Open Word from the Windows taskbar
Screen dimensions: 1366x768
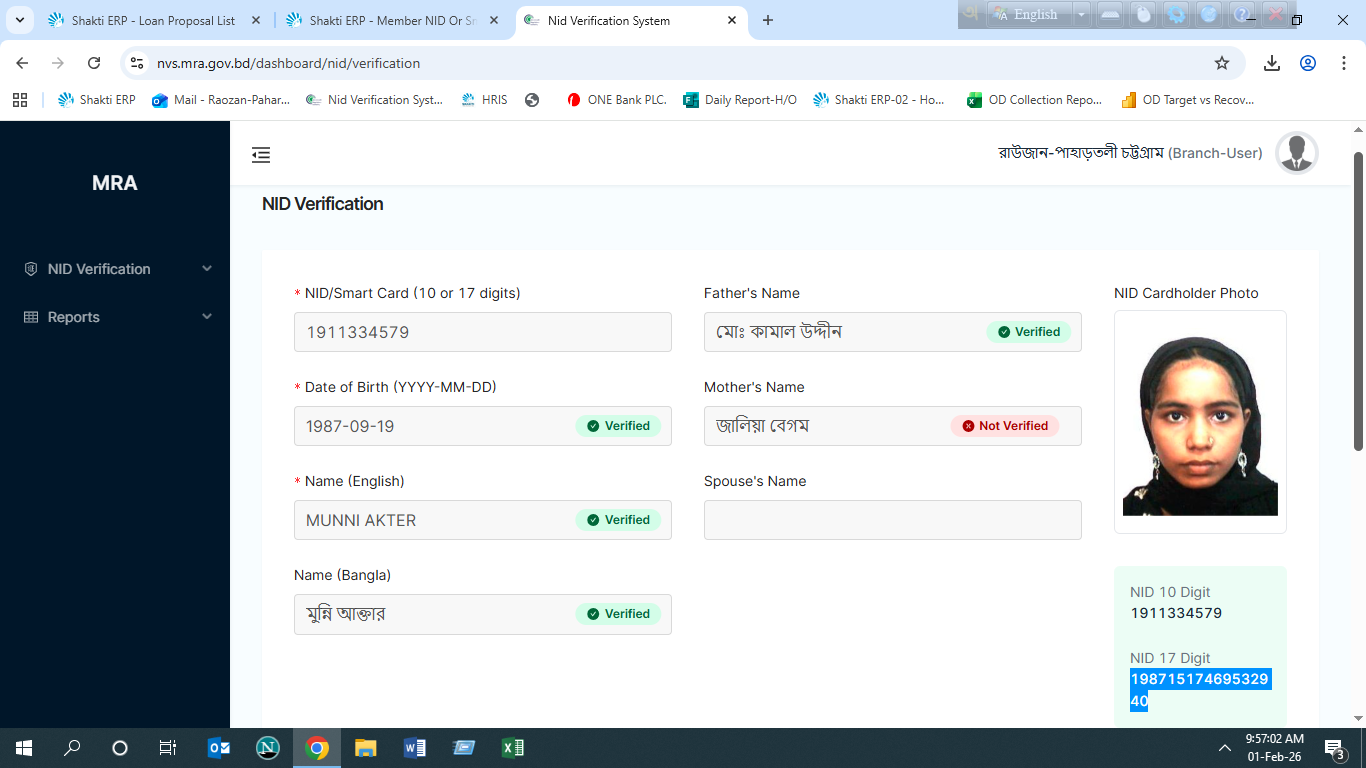[x=414, y=748]
